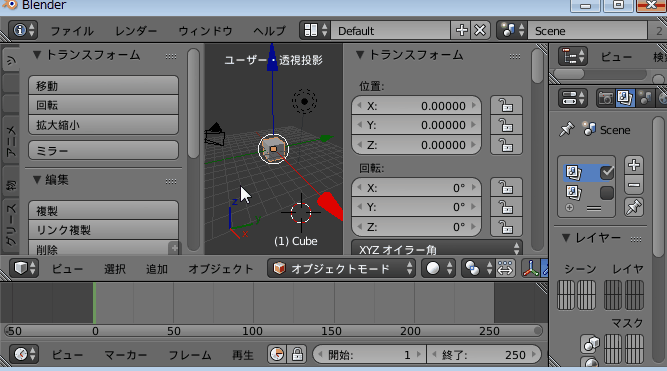The height and width of the screenshot is (371, 667).
Task: Click the 拡大縮小 button
Action: pyautogui.click(x=103, y=125)
